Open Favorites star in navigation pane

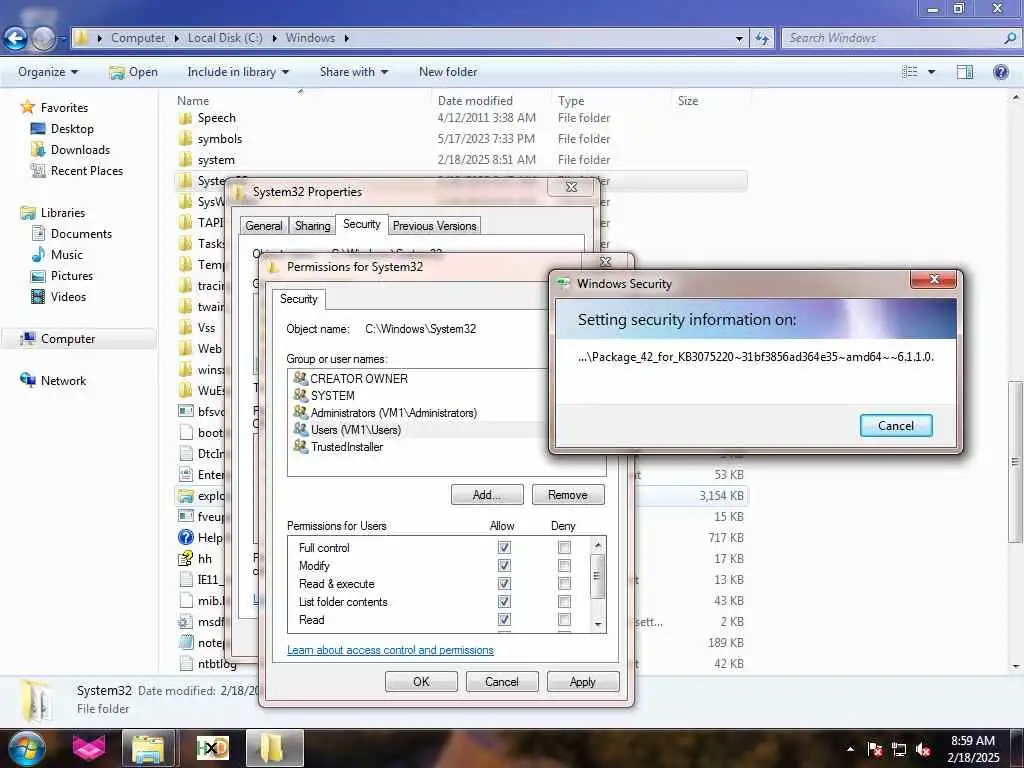coord(27,107)
